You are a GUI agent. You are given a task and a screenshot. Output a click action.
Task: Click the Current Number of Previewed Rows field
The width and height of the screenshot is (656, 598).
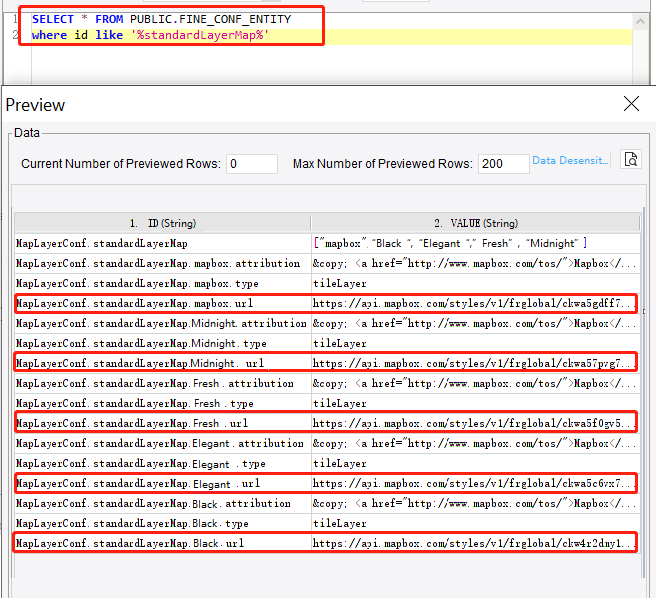tap(251, 164)
